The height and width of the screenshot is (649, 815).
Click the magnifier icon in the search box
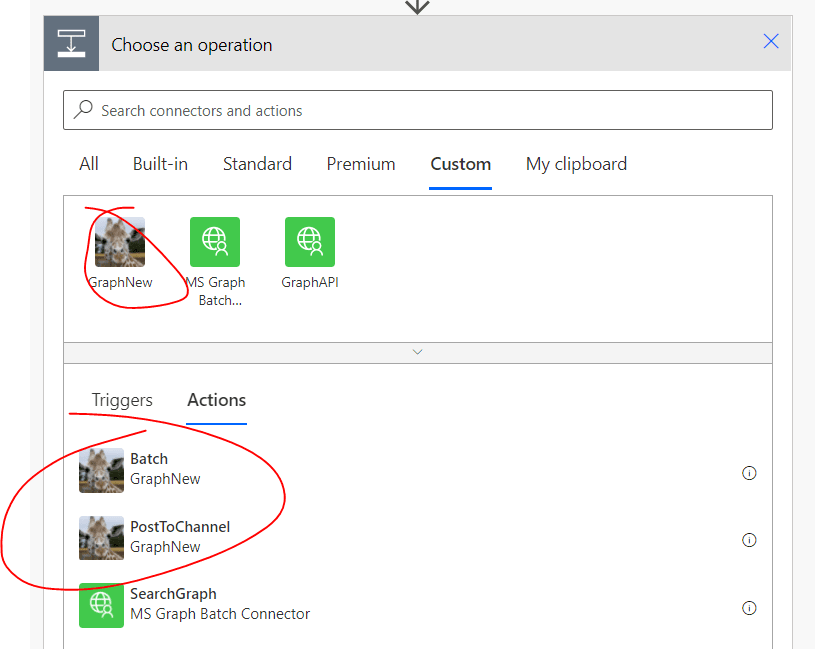click(83, 109)
